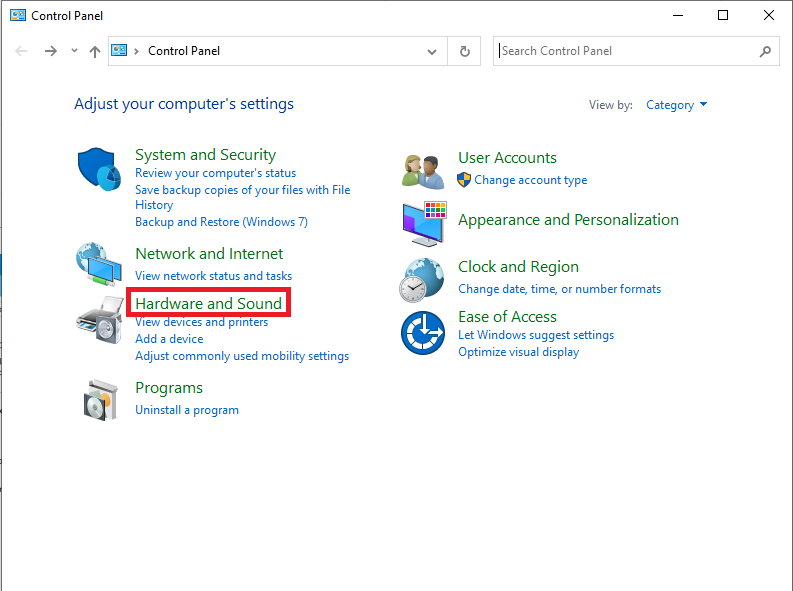Click the Programs disc icon
This screenshot has height=591, width=793.
point(100,400)
